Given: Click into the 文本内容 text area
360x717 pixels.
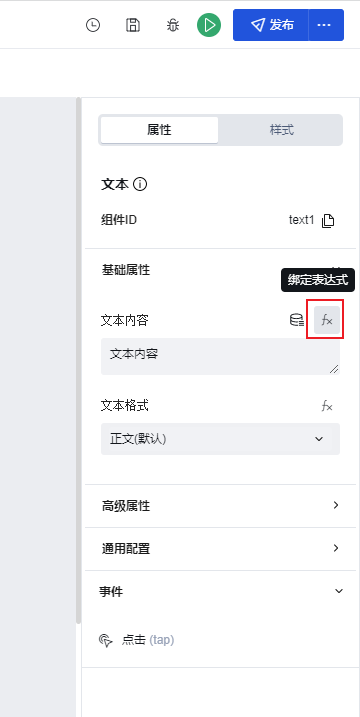Looking at the screenshot, I should tap(220, 357).
